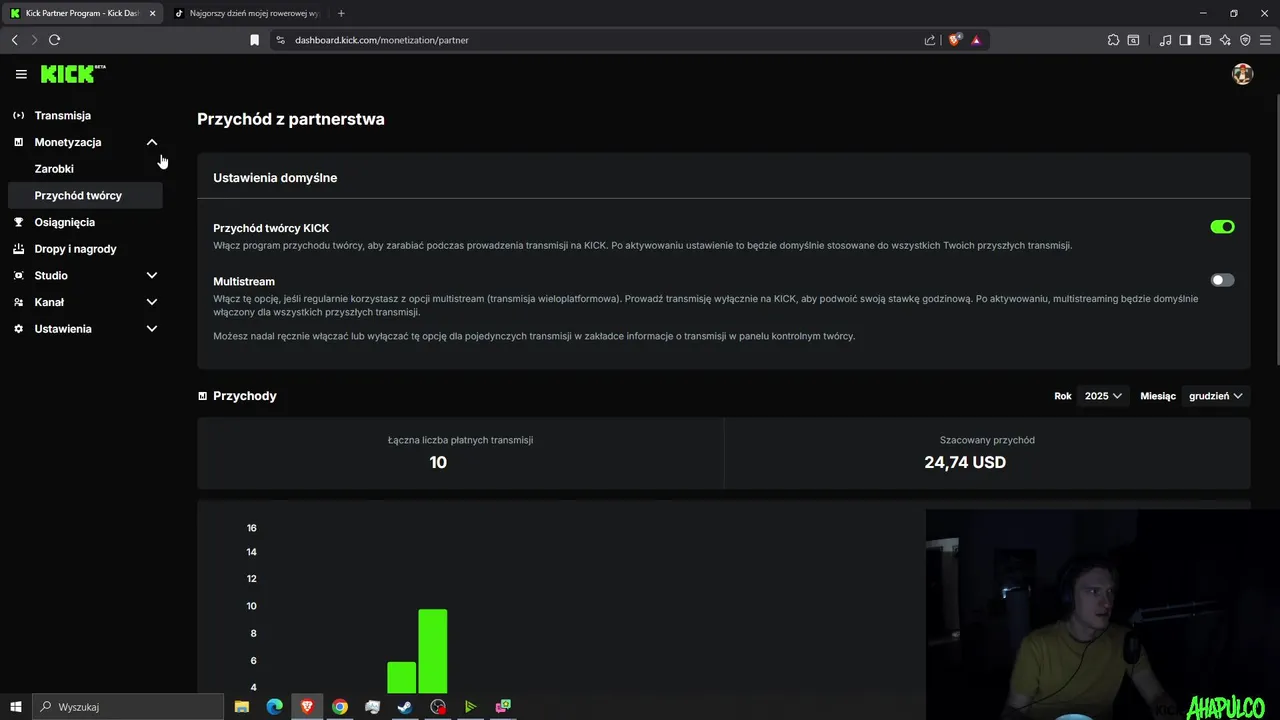1280x720 pixels.
Task: Open Brave VPN shield icon
Action: pos(1245,40)
